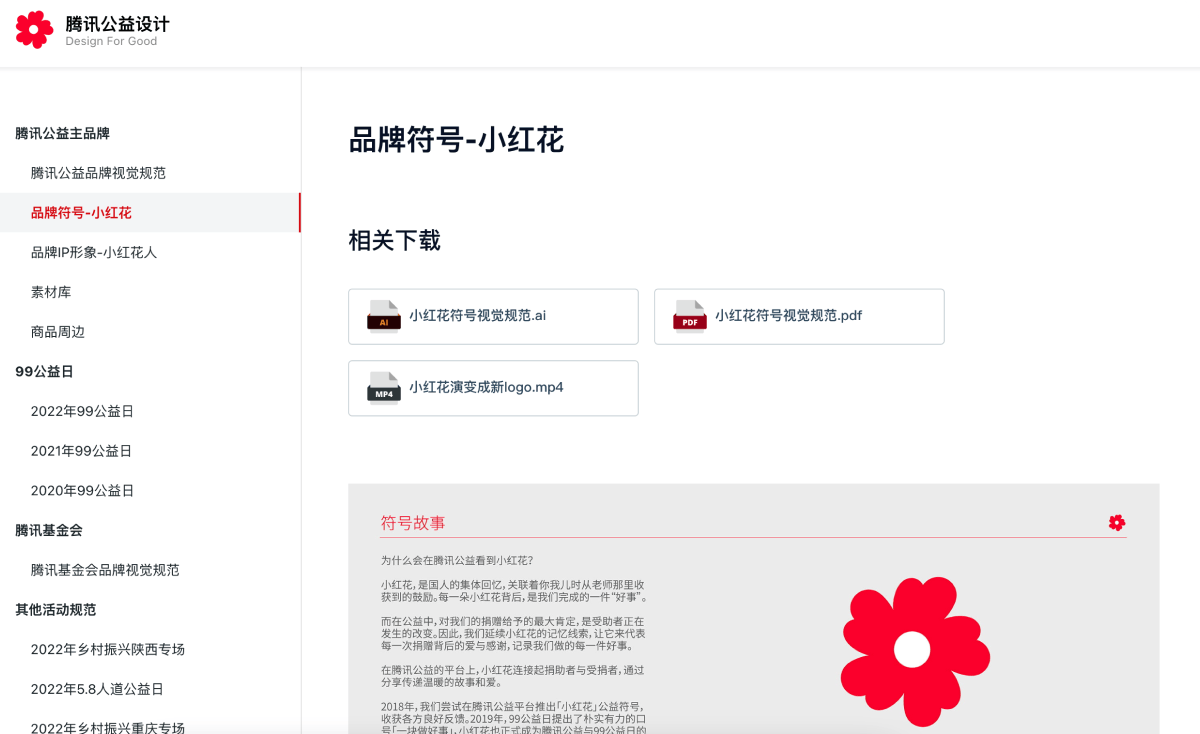Viewport: 1200px width, 734px height.
Task: Click the MP4 file icon
Action: [x=383, y=387]
